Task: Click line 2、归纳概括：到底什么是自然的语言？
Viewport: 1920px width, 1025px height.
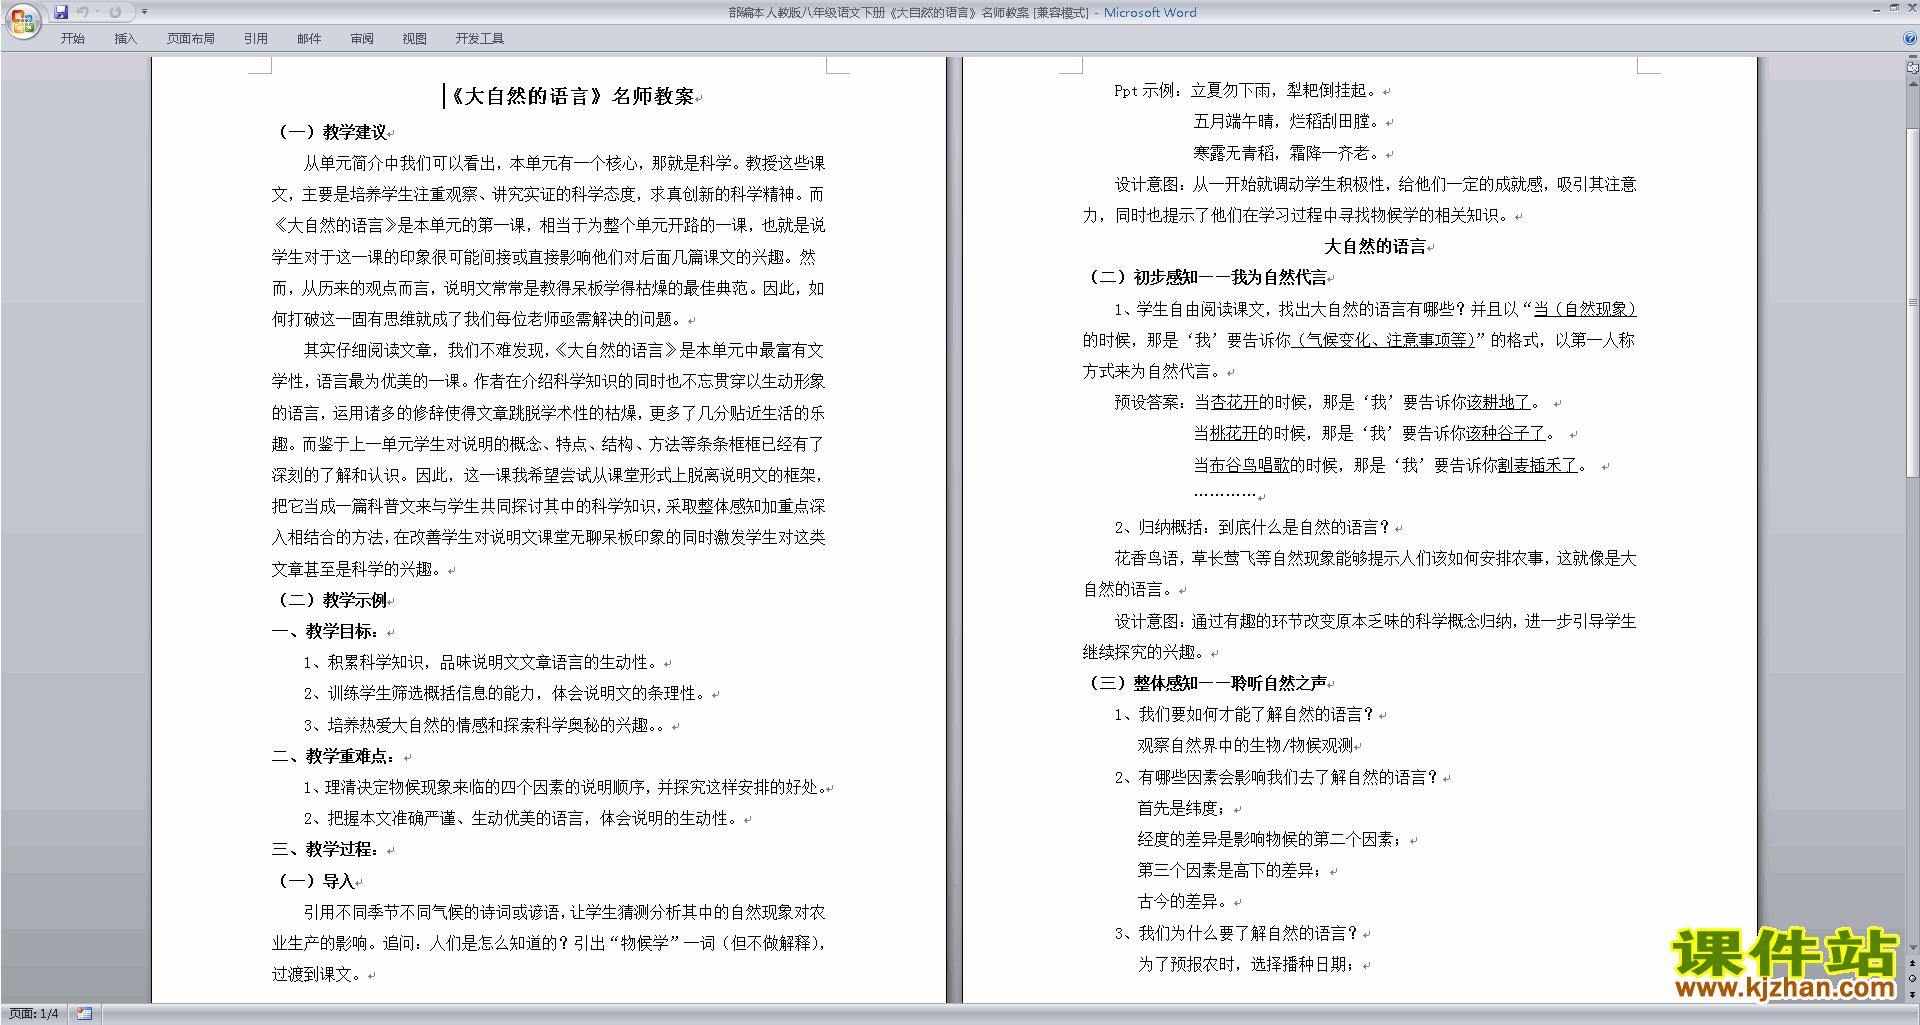Action: click(1252, 527)
